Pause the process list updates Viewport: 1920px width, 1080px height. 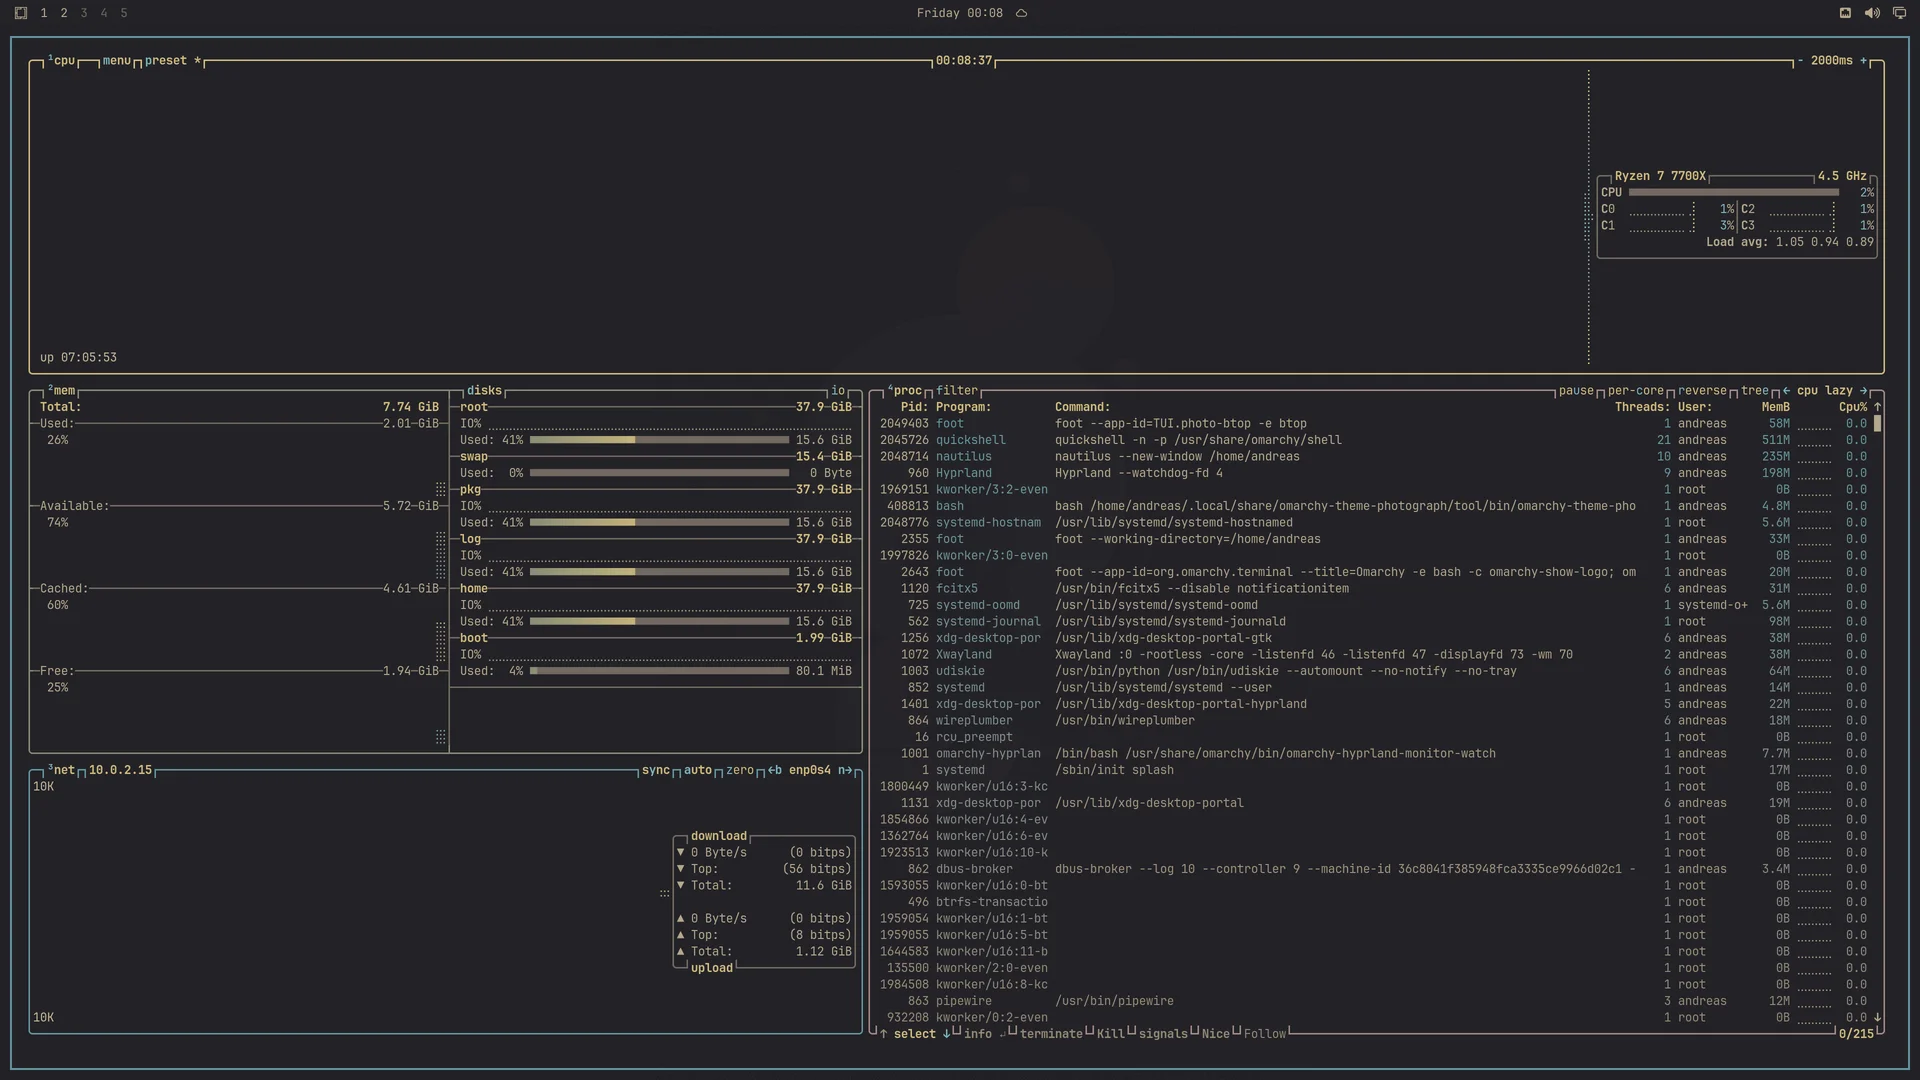(1576, 391)
